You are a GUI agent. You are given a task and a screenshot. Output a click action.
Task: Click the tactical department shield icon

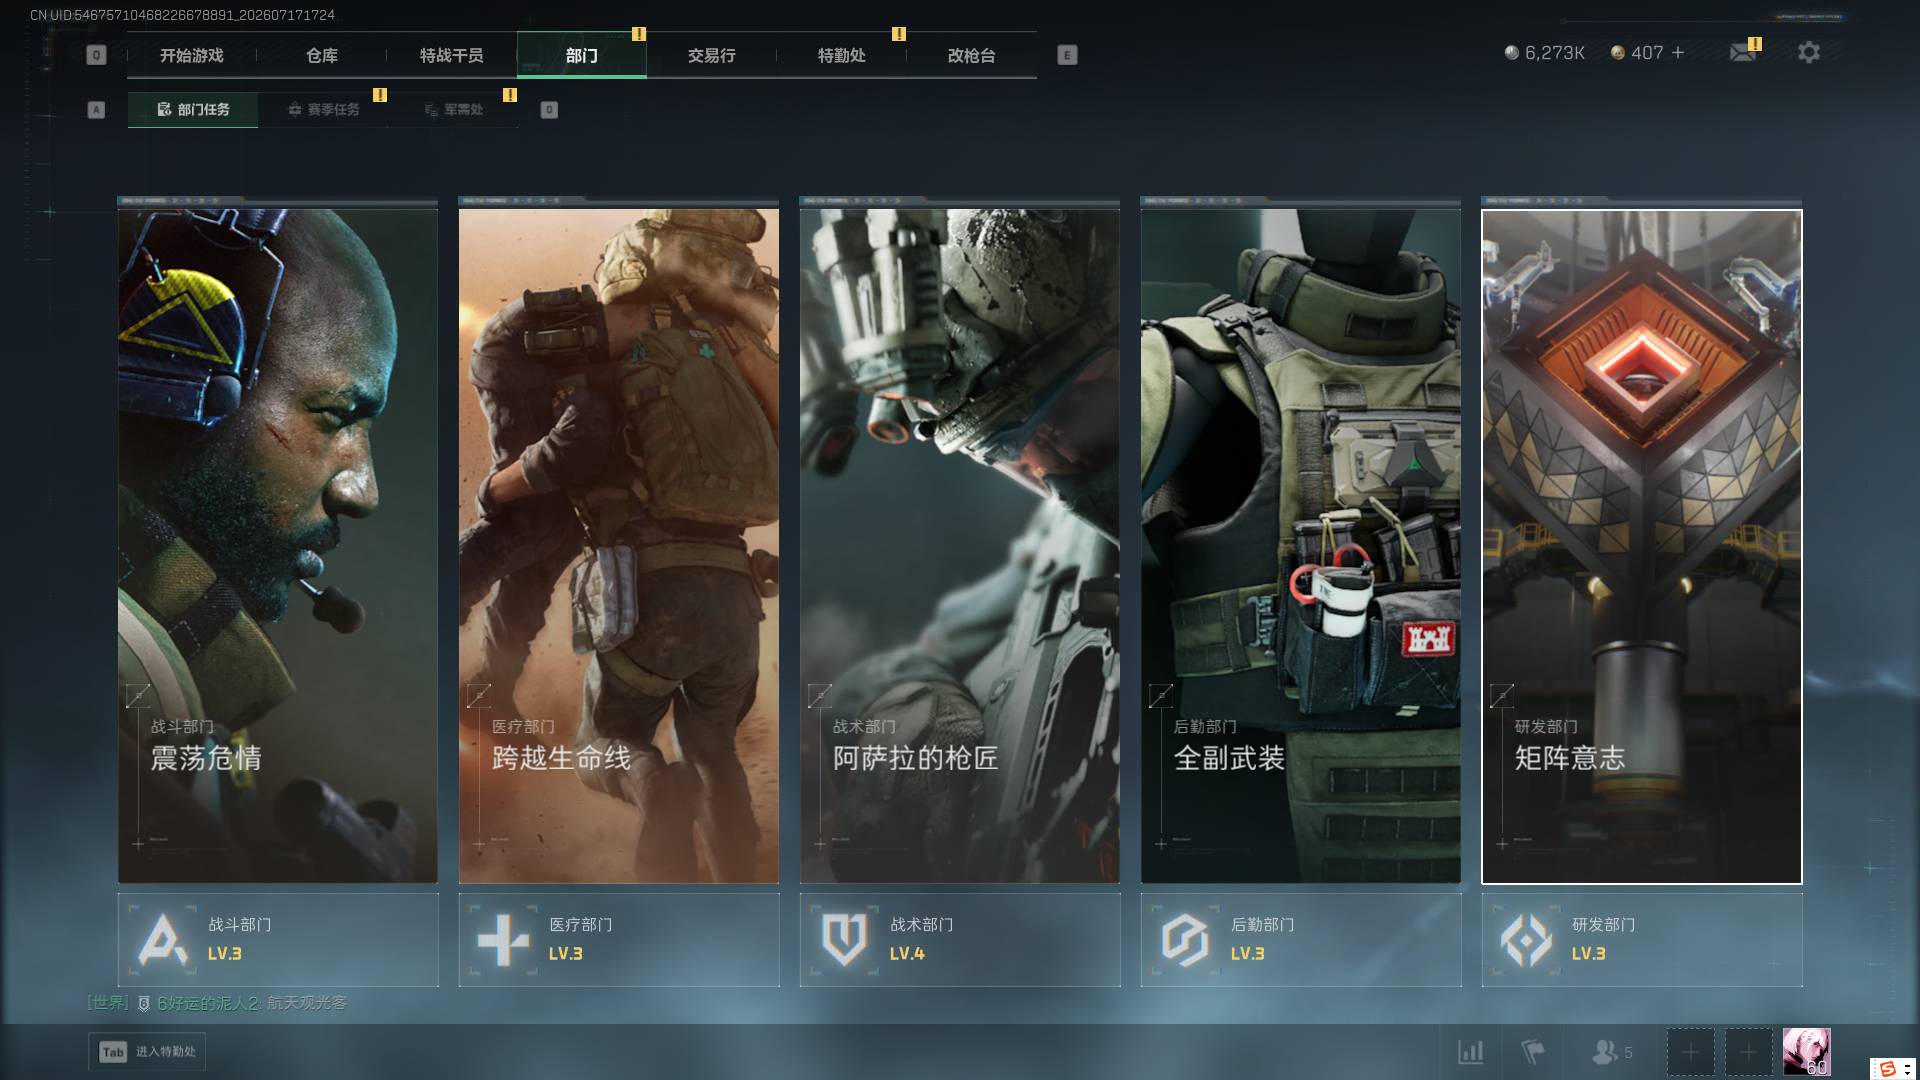point(844,940)
